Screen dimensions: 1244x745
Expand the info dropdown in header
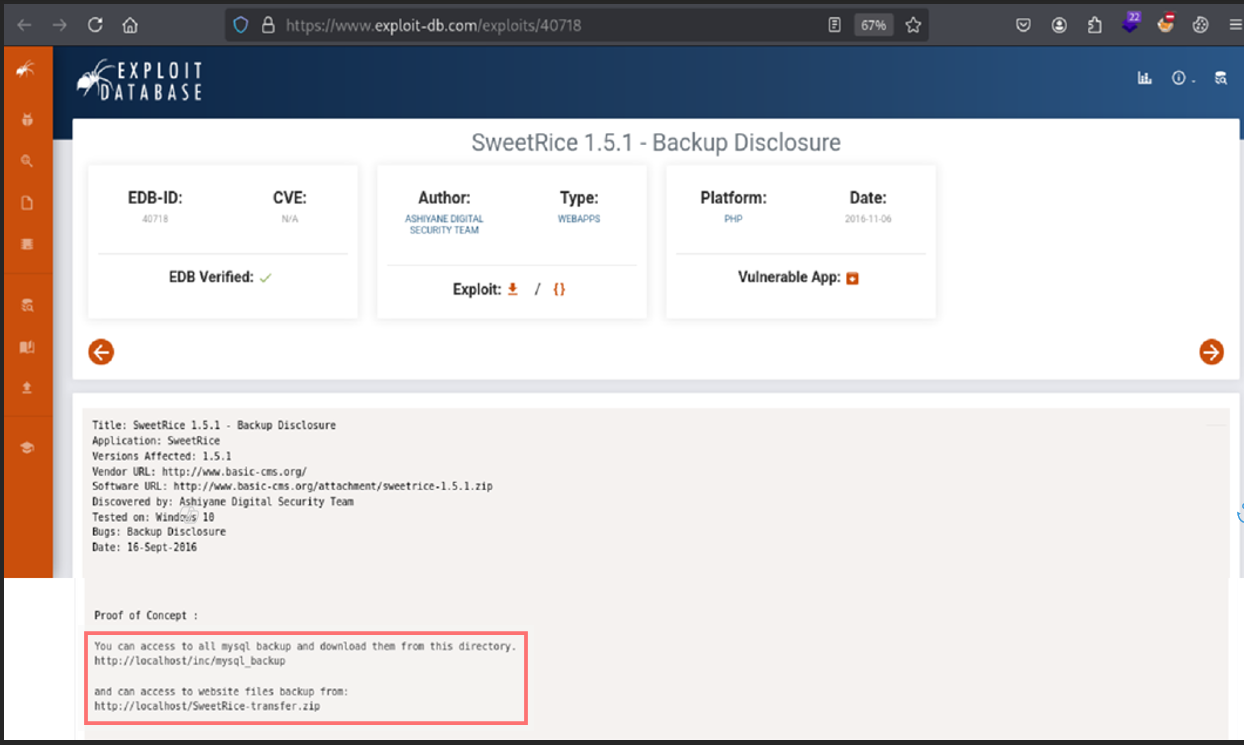click(x=1180, y=77)
